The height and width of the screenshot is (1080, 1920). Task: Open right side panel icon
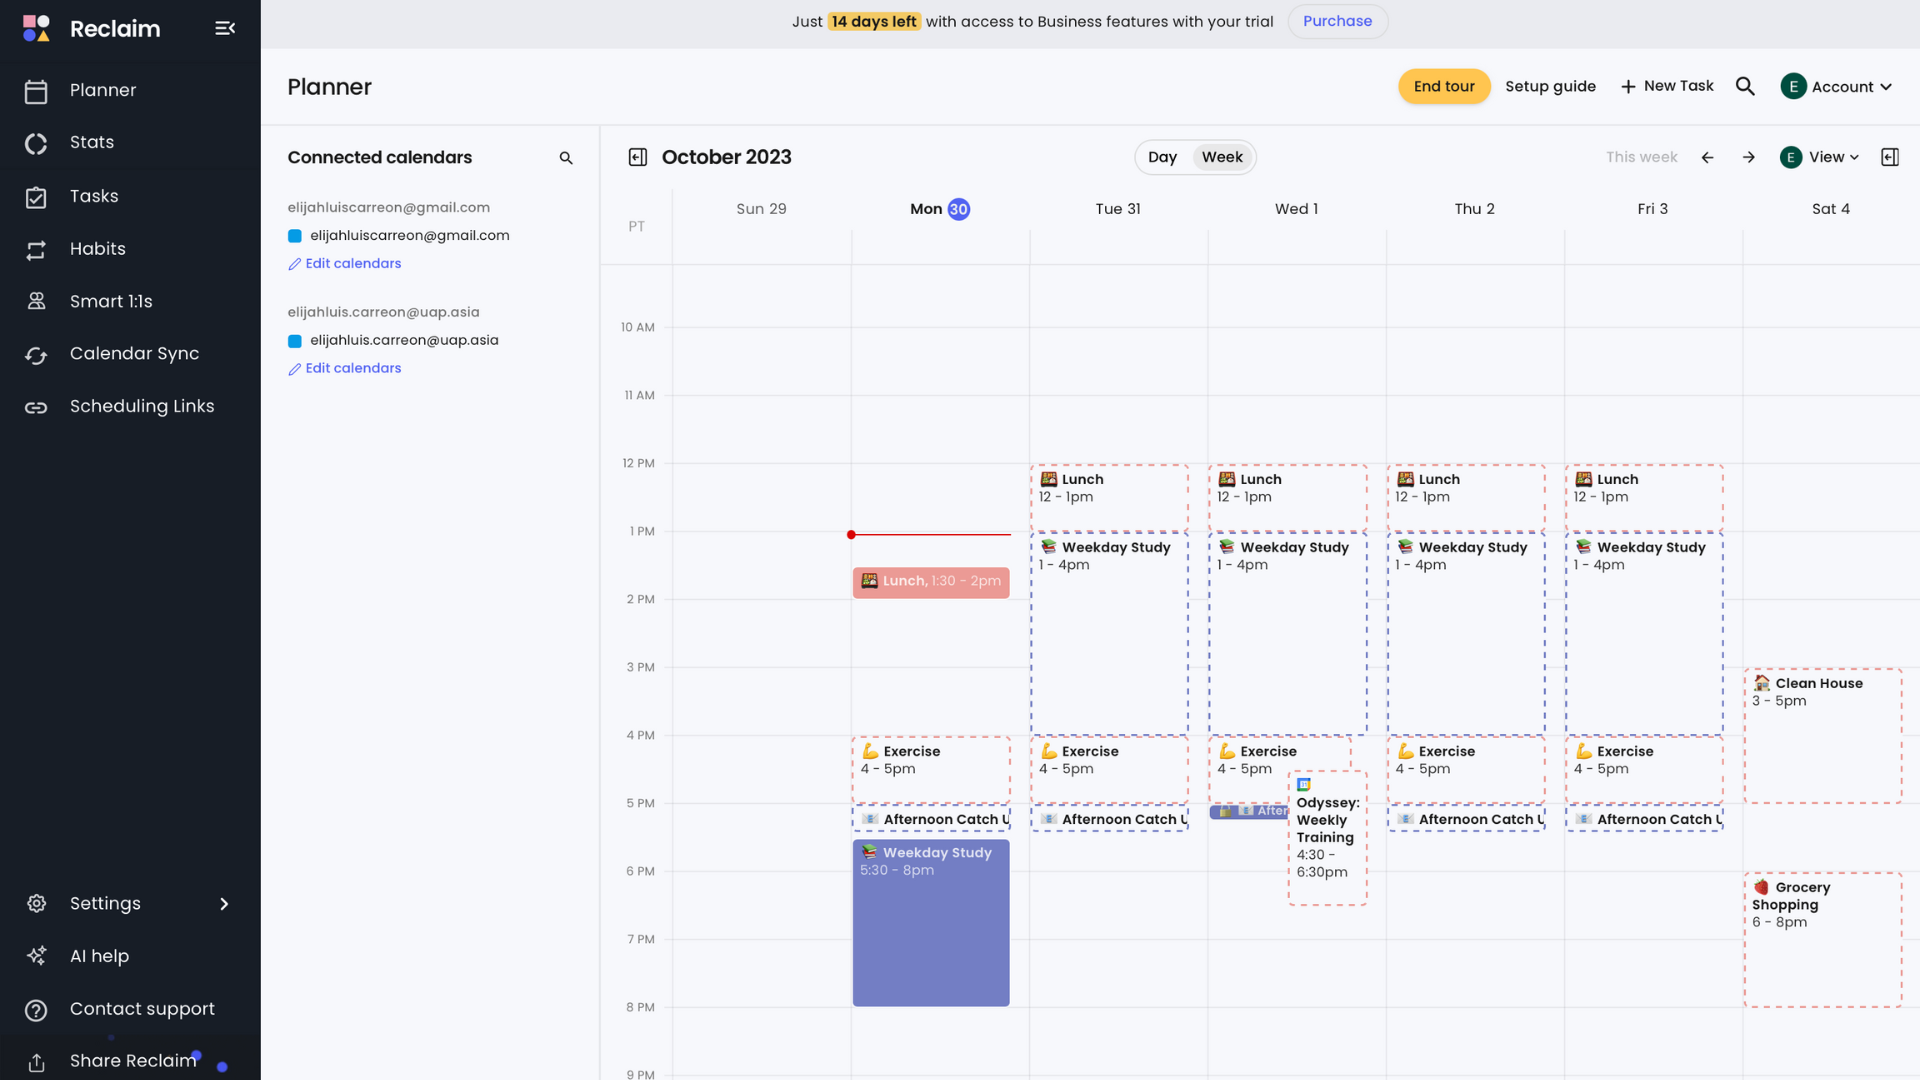click(1889, 157)
